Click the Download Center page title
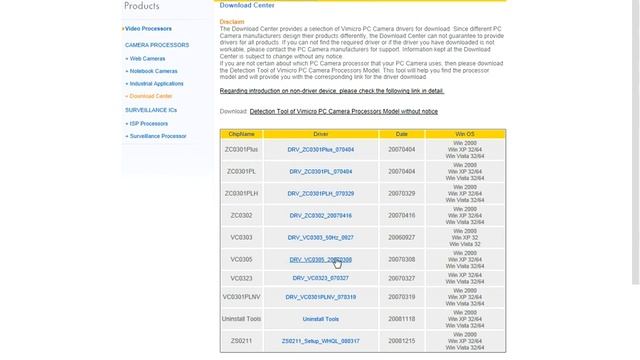Screen dimensions: 640x360 247,5
